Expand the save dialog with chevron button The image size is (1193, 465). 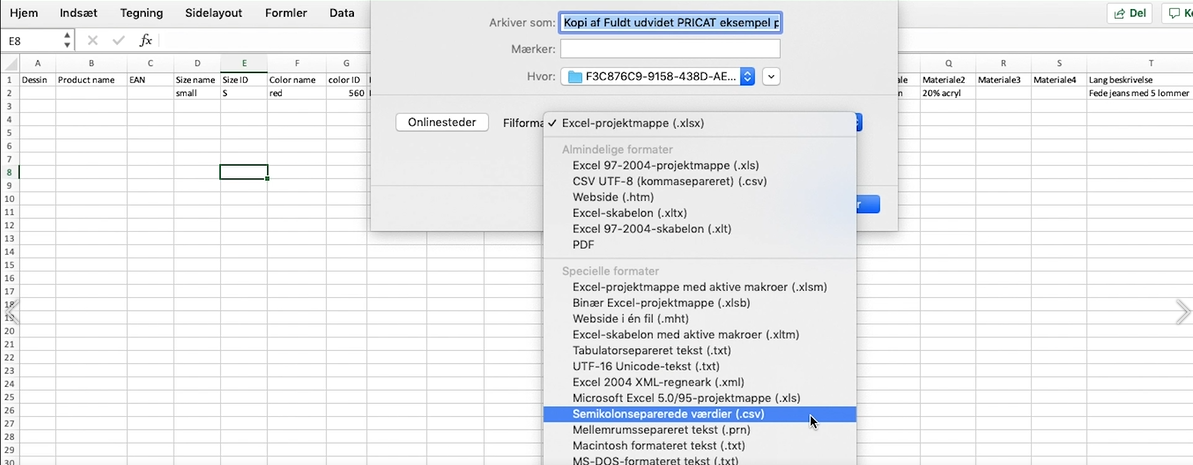[x=771, y=76]
